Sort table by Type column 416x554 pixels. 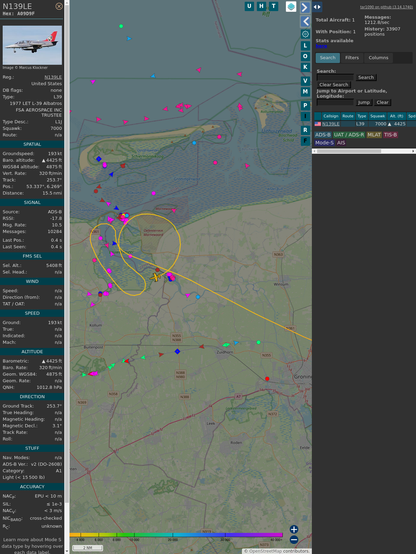pos(362,116)
